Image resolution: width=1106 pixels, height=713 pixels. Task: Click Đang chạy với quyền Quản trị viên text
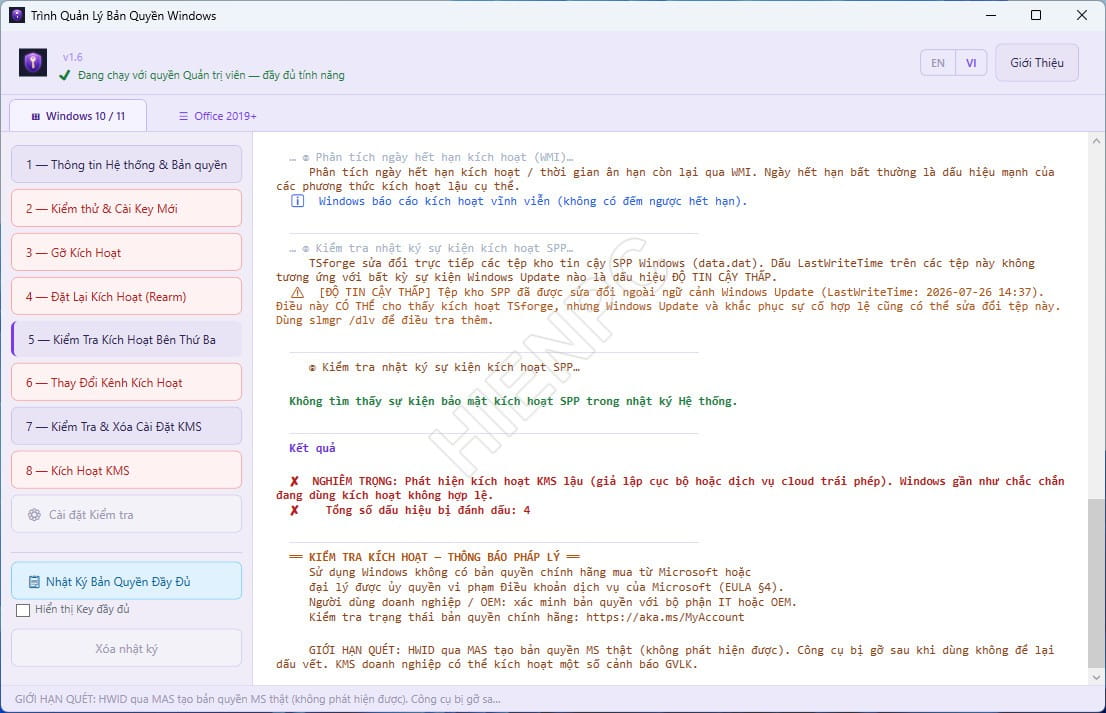211,75
